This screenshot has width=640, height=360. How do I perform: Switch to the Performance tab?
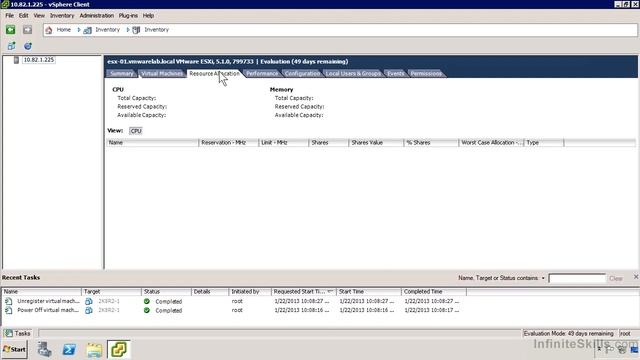tap(262, 73)
